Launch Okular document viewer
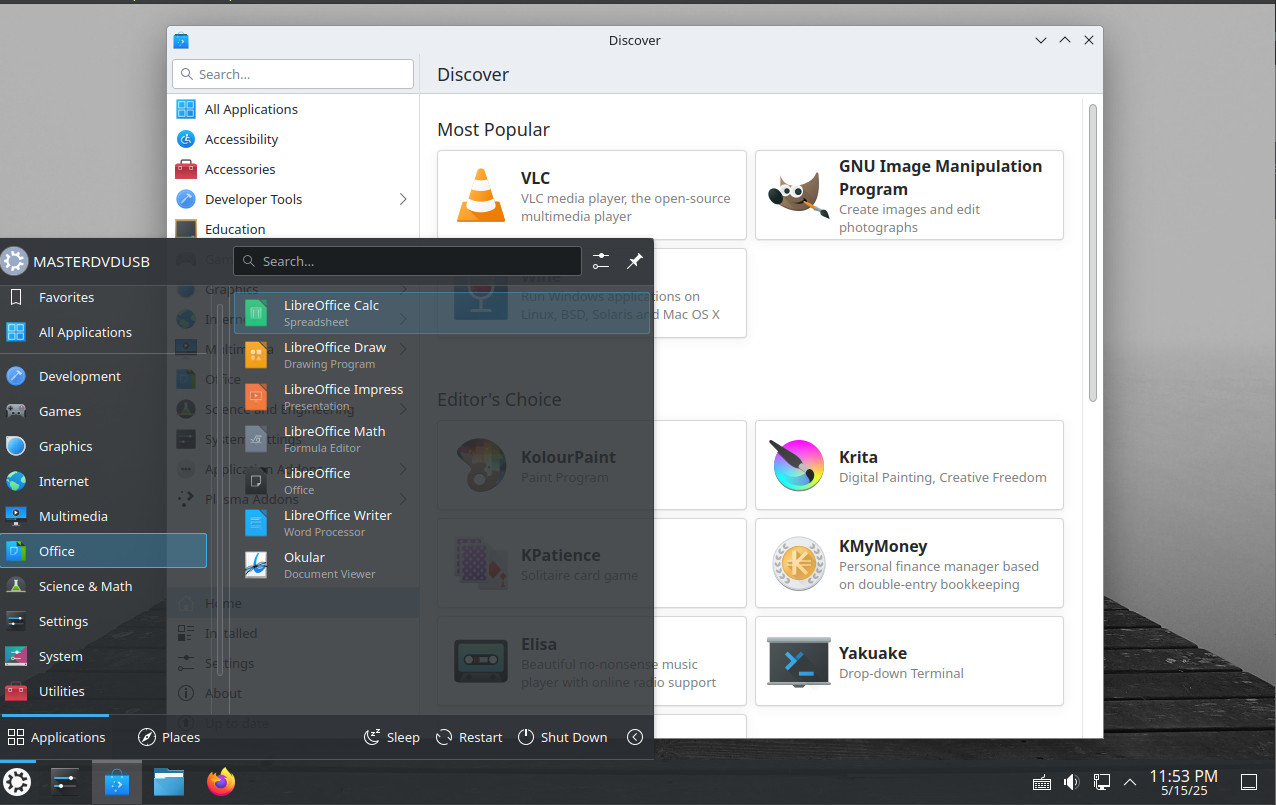 [x=441, y=565]
